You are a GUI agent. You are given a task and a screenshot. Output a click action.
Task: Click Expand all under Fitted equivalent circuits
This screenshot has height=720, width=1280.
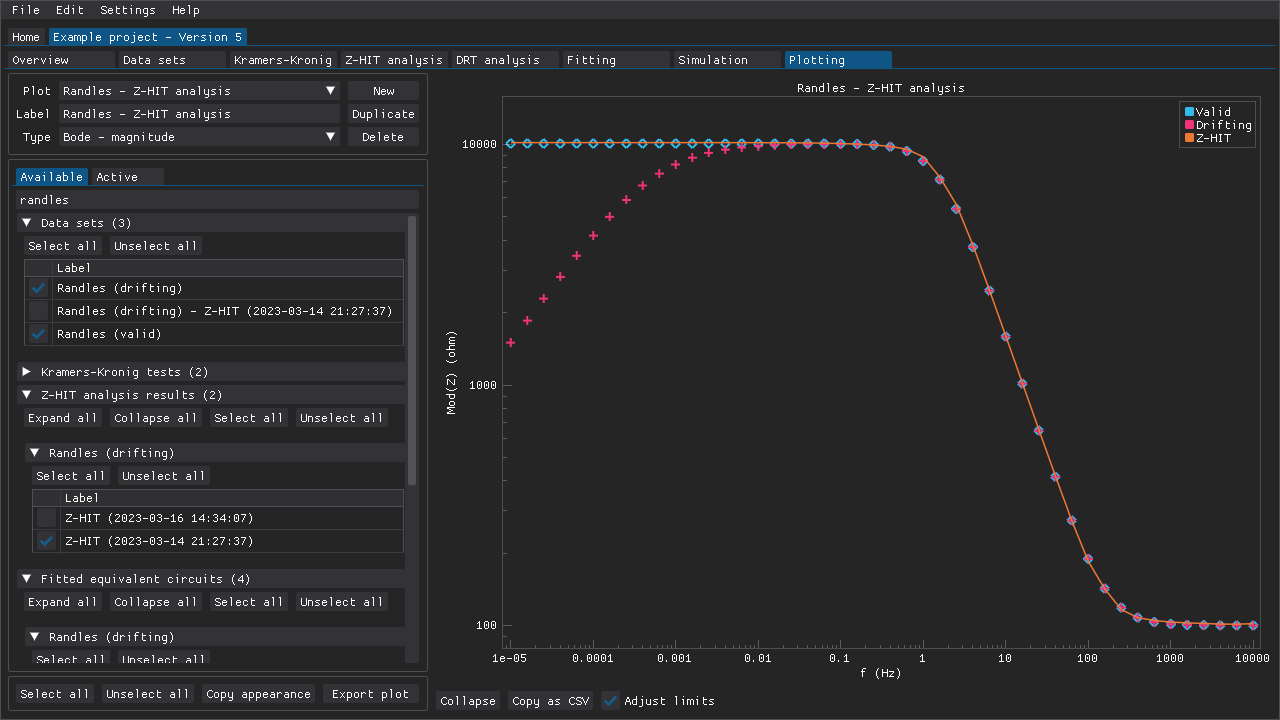coord(63,602)
